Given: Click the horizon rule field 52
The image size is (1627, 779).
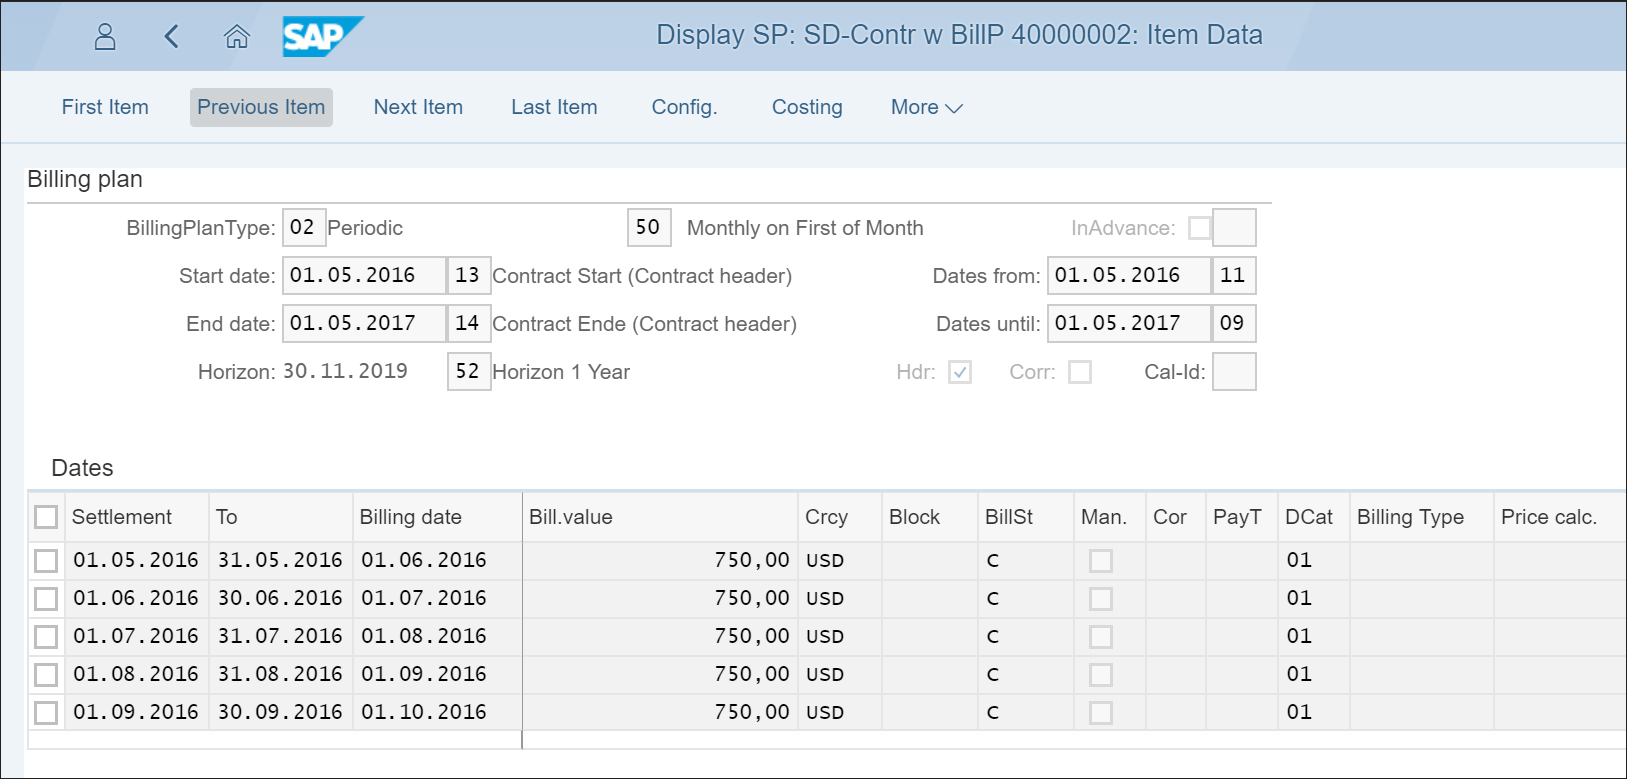Looking at the screenshot, I should pos(469,372).
